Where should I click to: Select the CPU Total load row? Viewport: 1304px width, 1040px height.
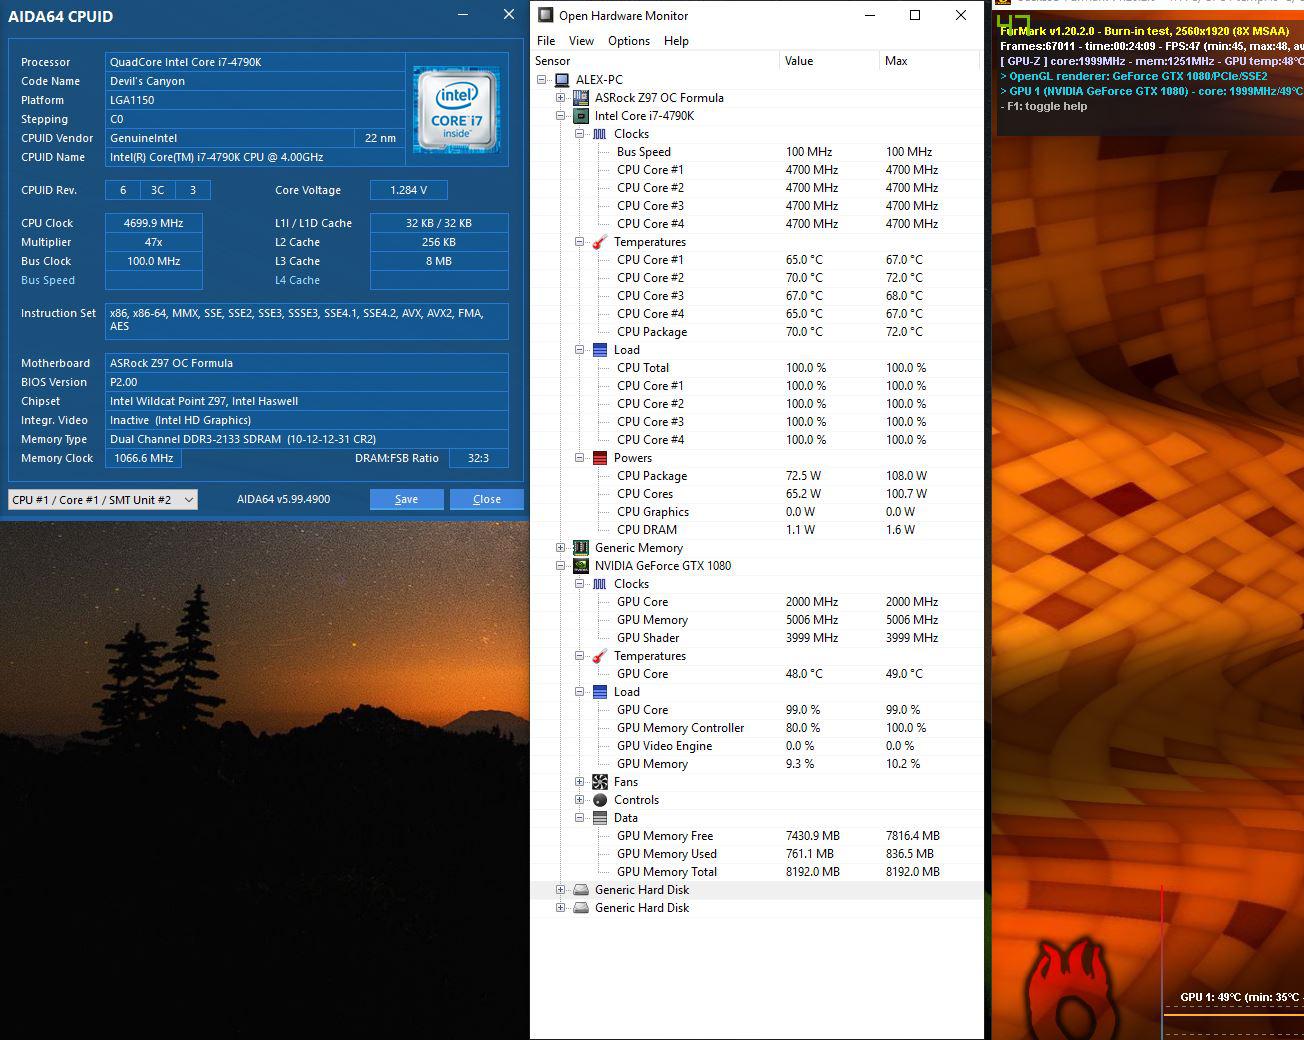(x=757, y=368)
